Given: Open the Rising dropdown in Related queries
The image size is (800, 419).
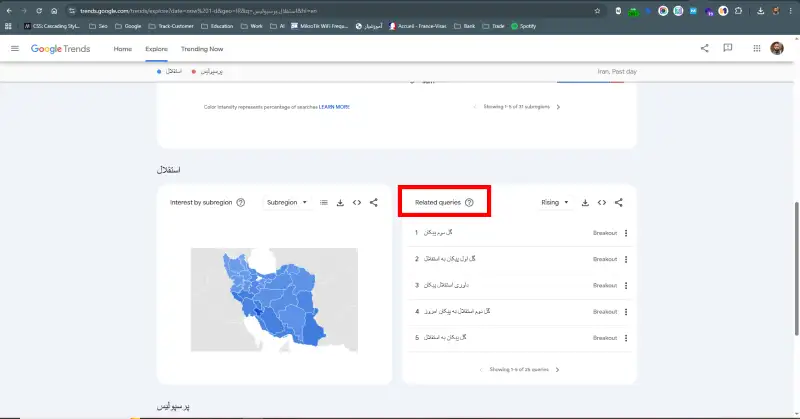Looking at the screenshot, I should (555, 203).
